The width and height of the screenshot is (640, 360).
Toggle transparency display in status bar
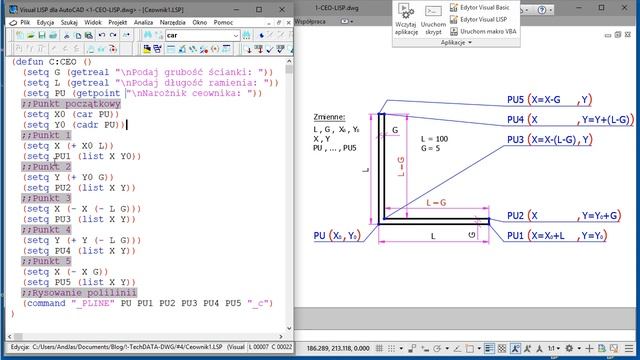coord(502,349)
